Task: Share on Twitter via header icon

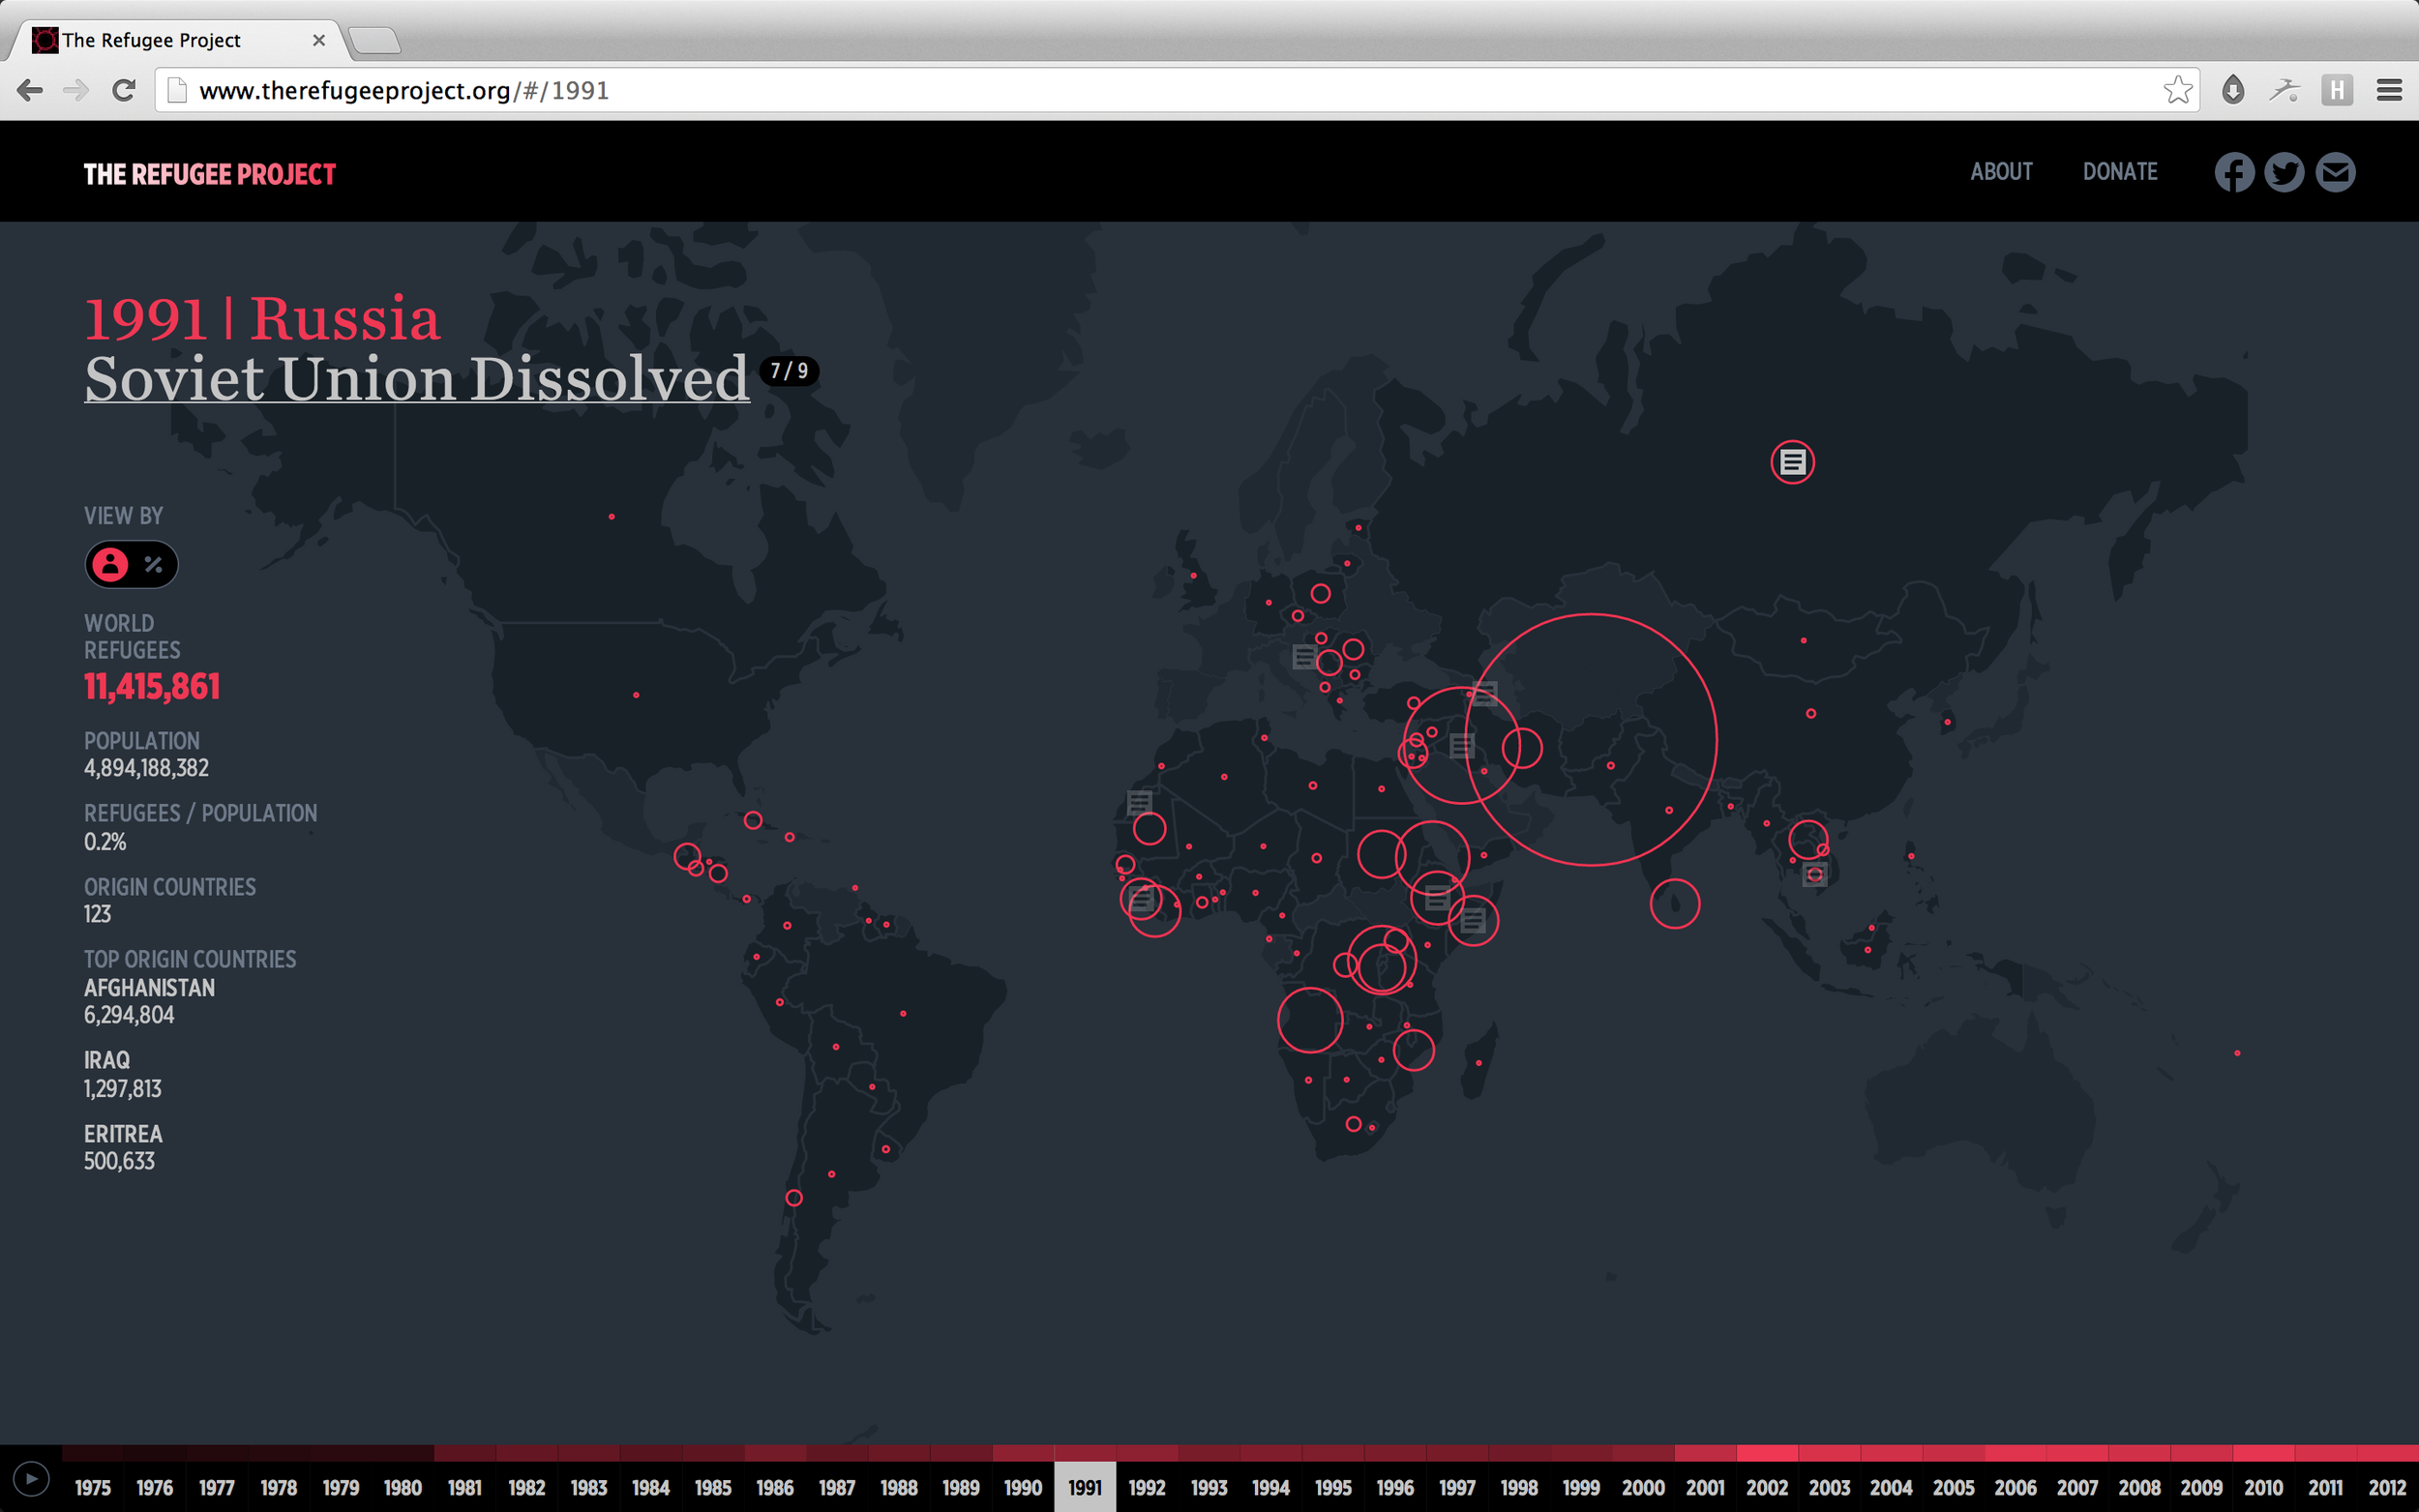Action: (x=2284, y=173)
